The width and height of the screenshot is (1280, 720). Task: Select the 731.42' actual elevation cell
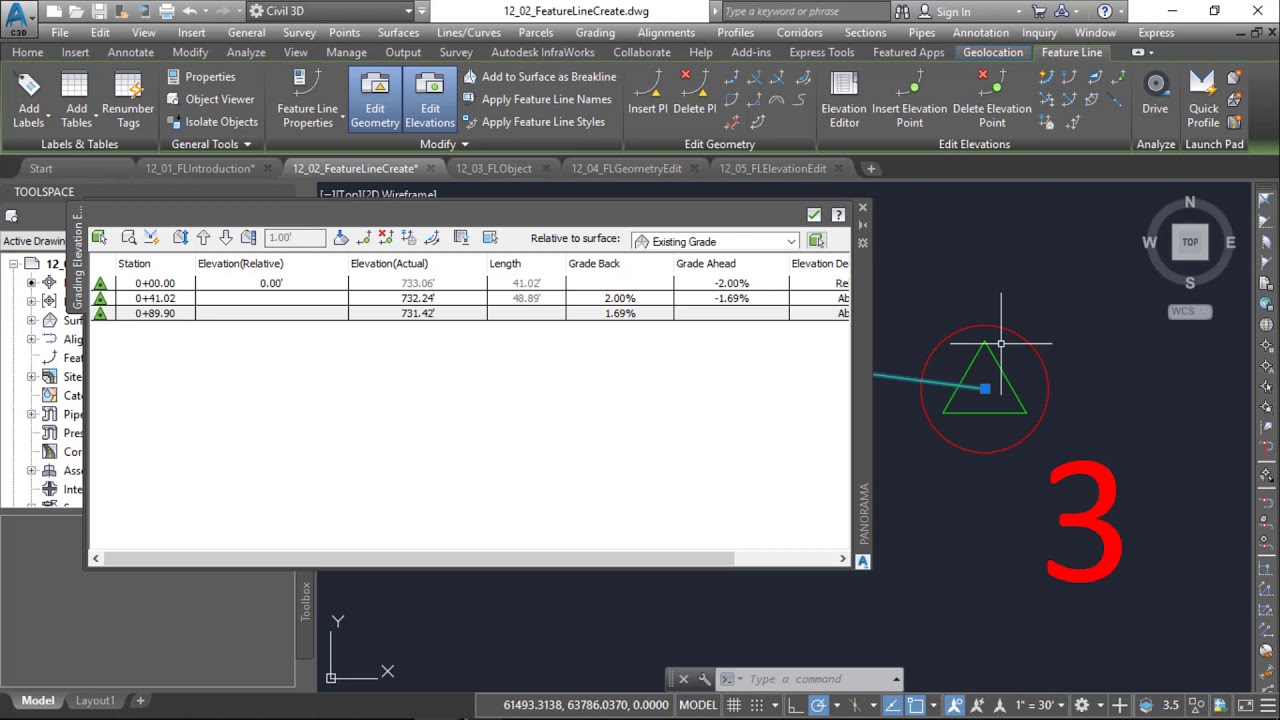coord(417,313)
